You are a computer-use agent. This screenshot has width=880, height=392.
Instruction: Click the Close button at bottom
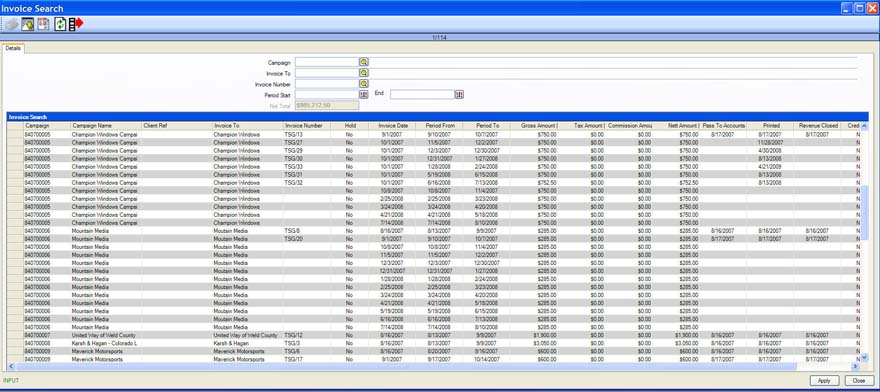click(x=859, y=380)
